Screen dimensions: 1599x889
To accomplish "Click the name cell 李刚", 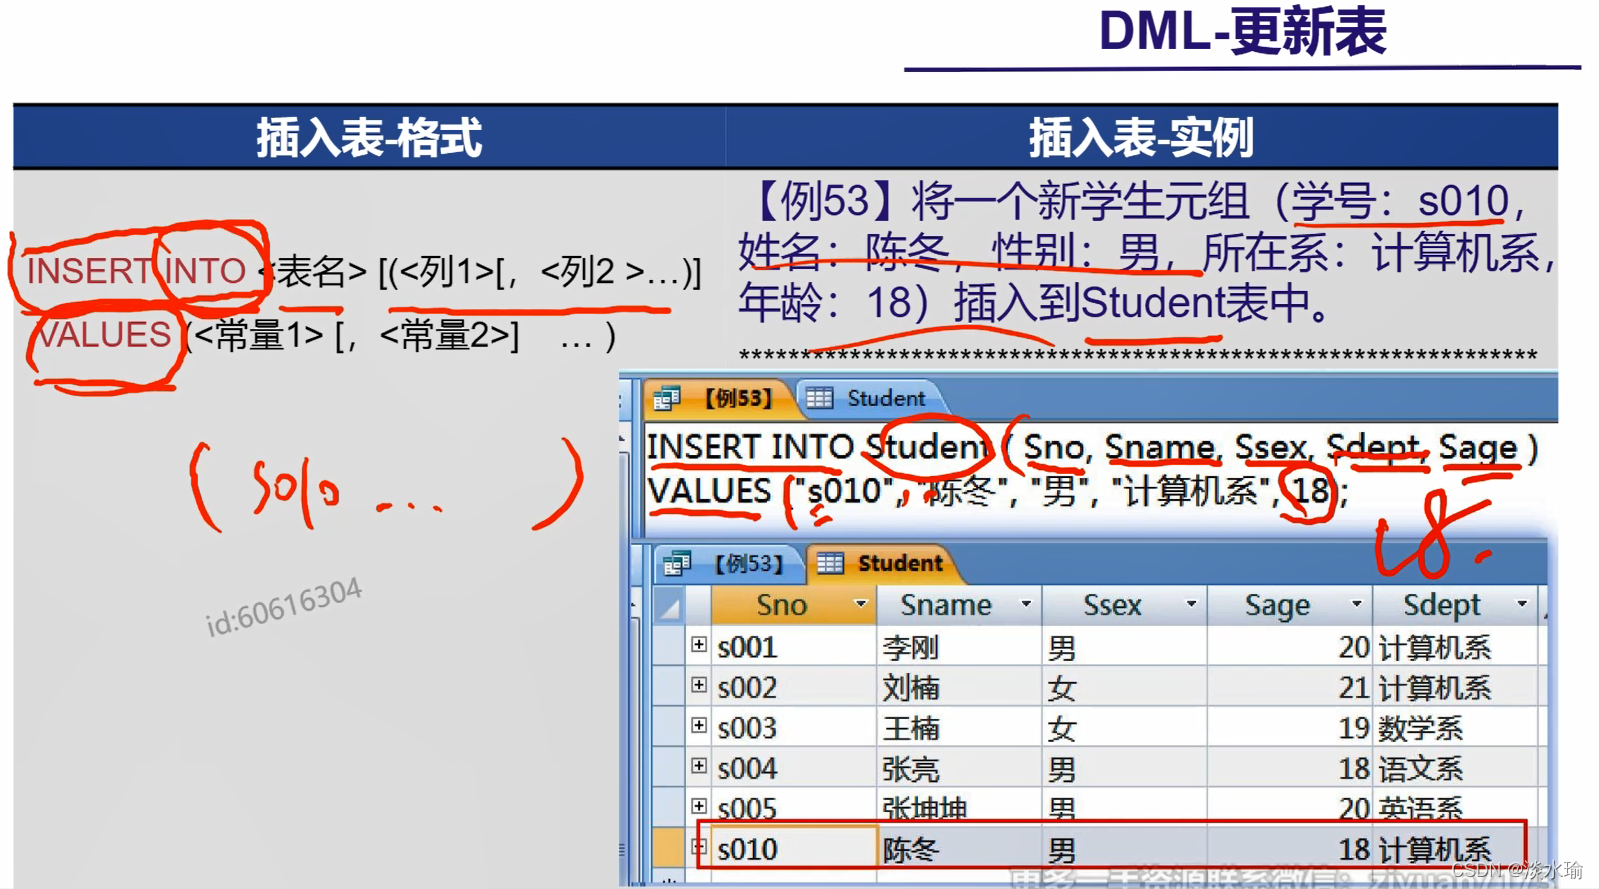I will (x=959, y=647).
